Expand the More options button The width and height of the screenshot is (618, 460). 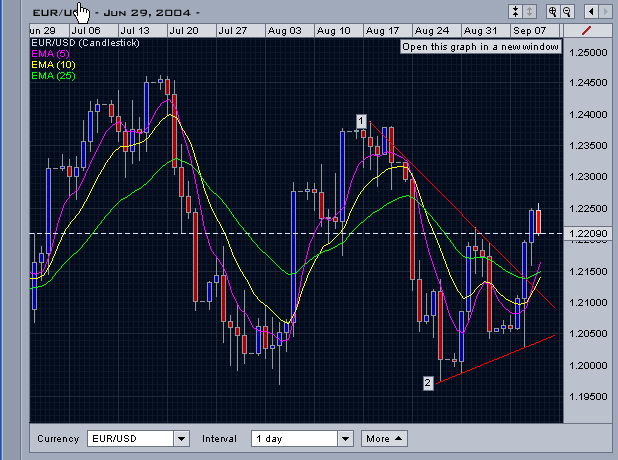coord(384,439)
